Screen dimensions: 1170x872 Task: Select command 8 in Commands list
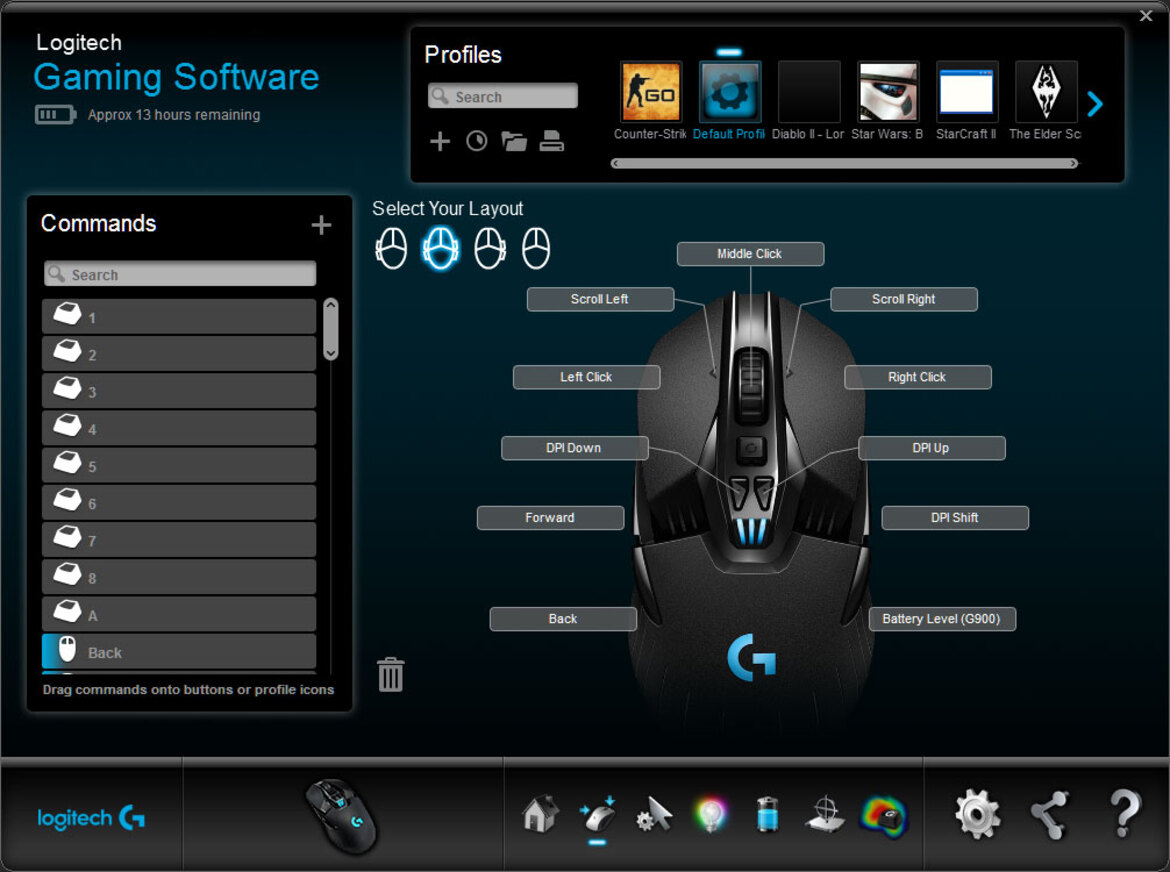[179, 577]
